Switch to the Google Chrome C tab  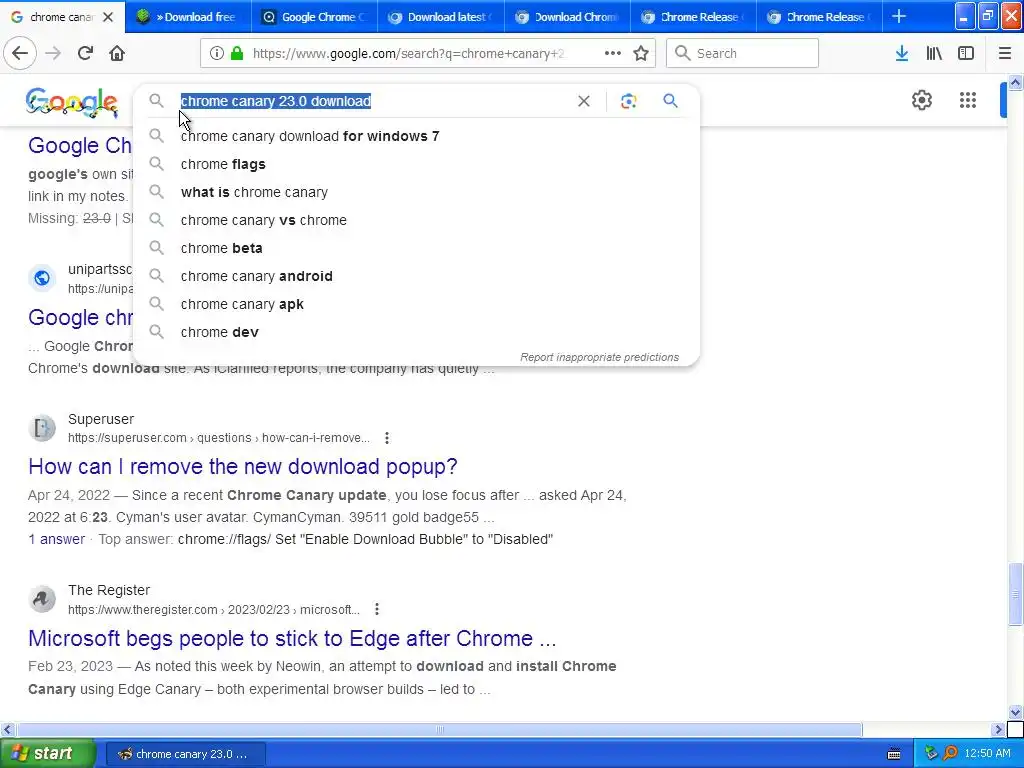(315, 17)
